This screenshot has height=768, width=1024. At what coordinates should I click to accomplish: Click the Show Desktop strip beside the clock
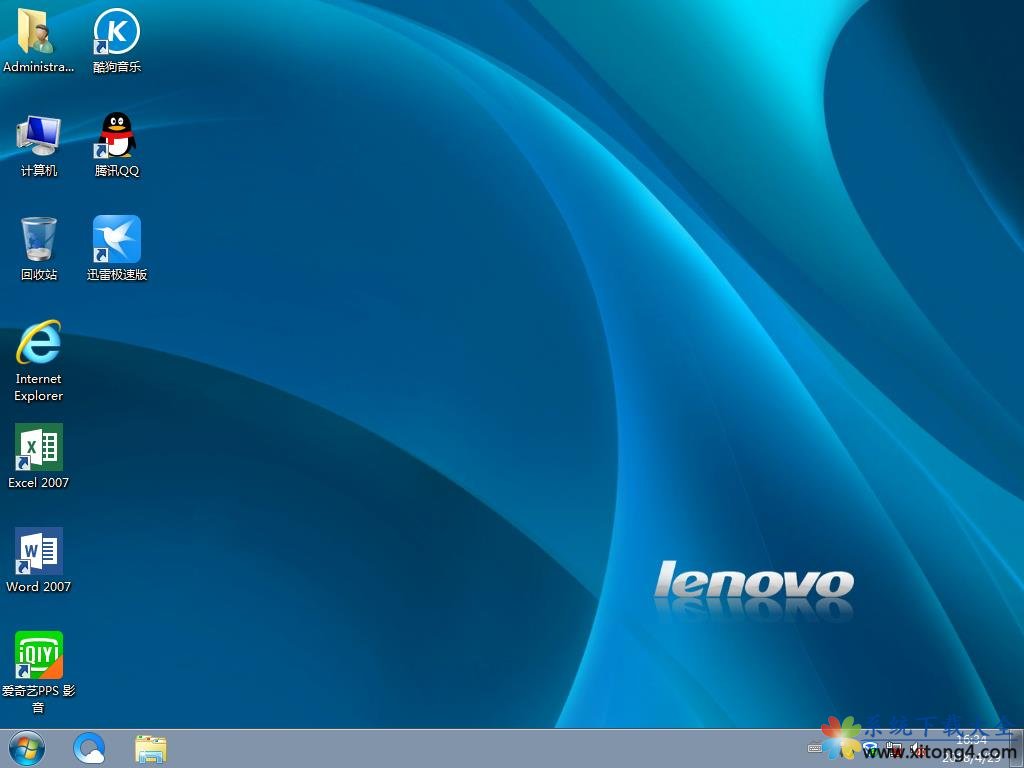pos(1018,748)
